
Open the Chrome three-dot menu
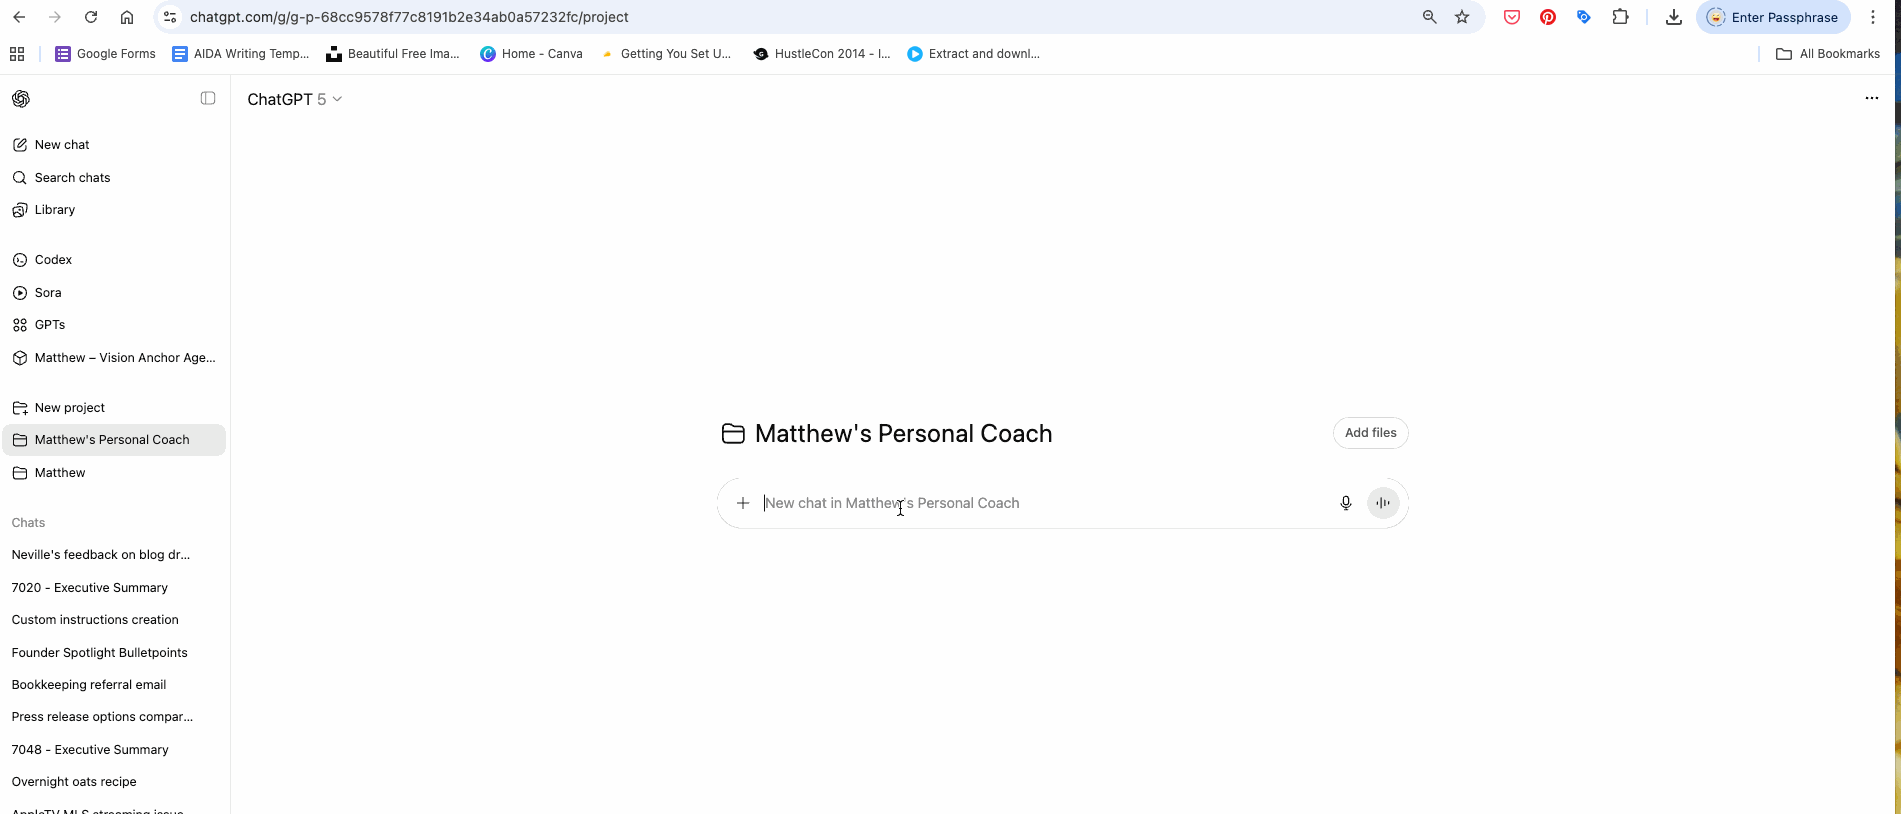pyautogui.click(x=1873, y=17)
